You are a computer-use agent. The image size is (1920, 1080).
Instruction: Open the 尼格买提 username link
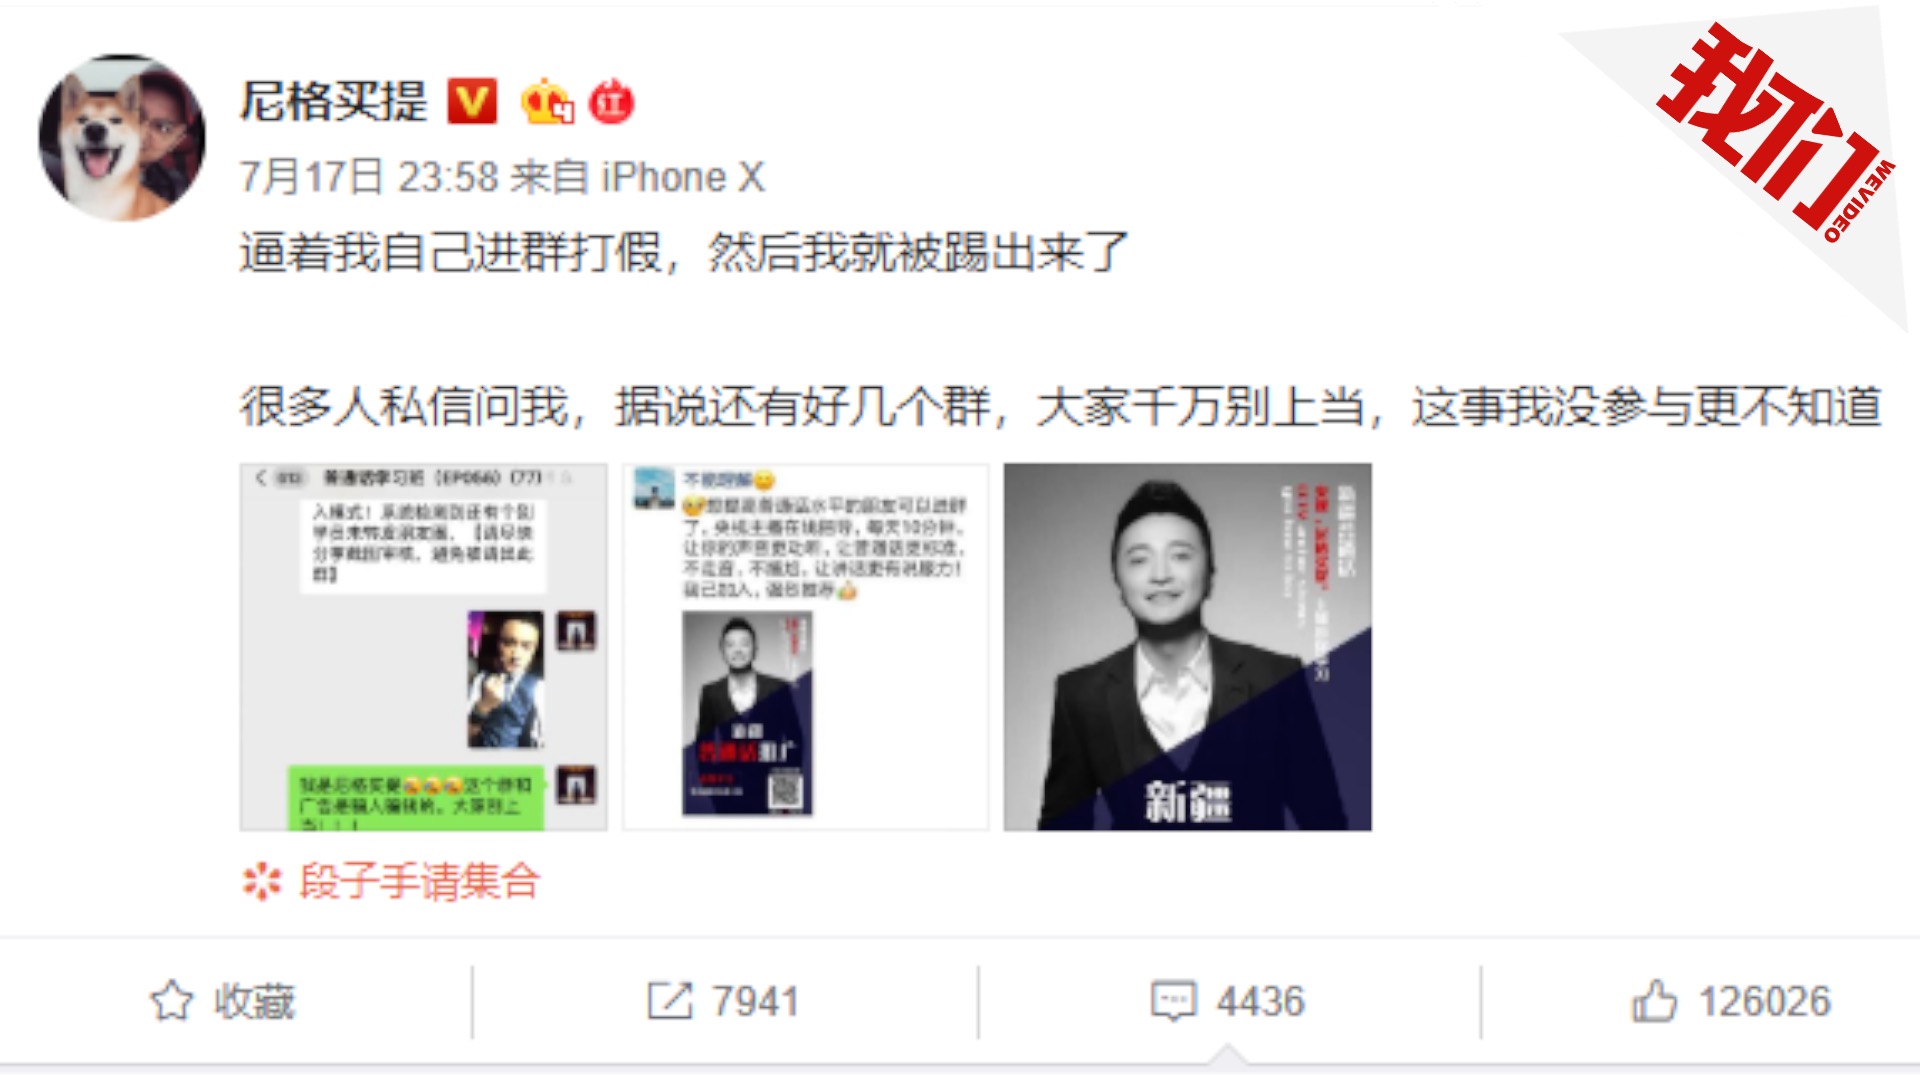click(x=334, y=102)
